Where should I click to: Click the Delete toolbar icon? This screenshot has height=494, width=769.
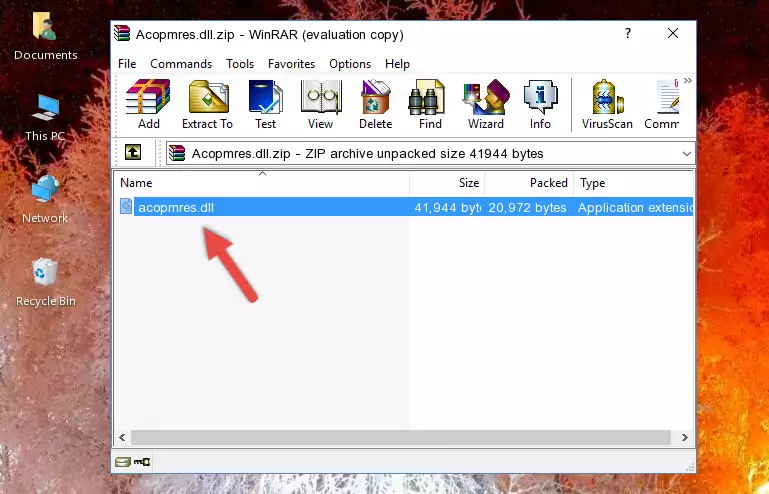pyautogui.click(x=376, y=104)
